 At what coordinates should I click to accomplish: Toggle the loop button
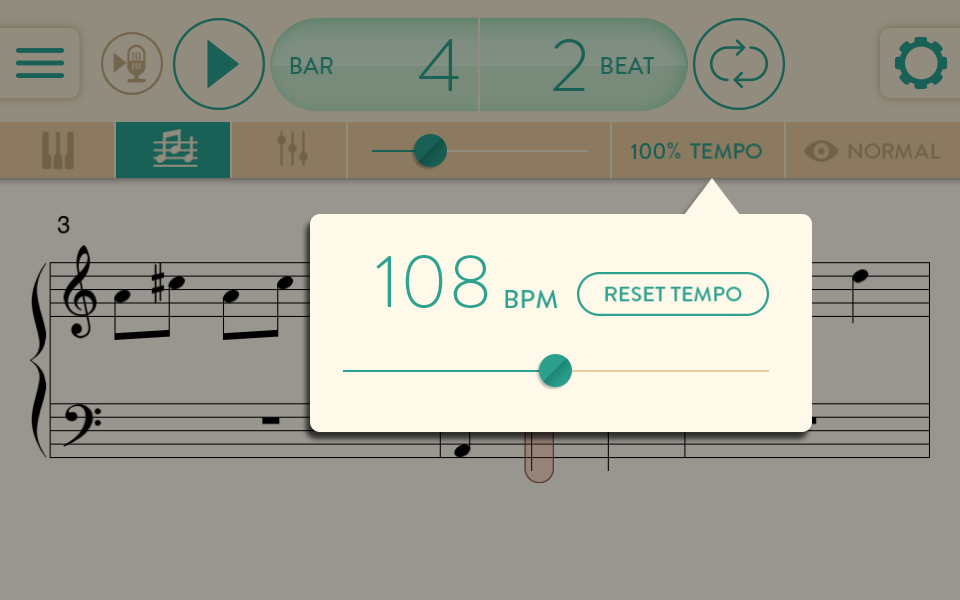coord(738,64)
